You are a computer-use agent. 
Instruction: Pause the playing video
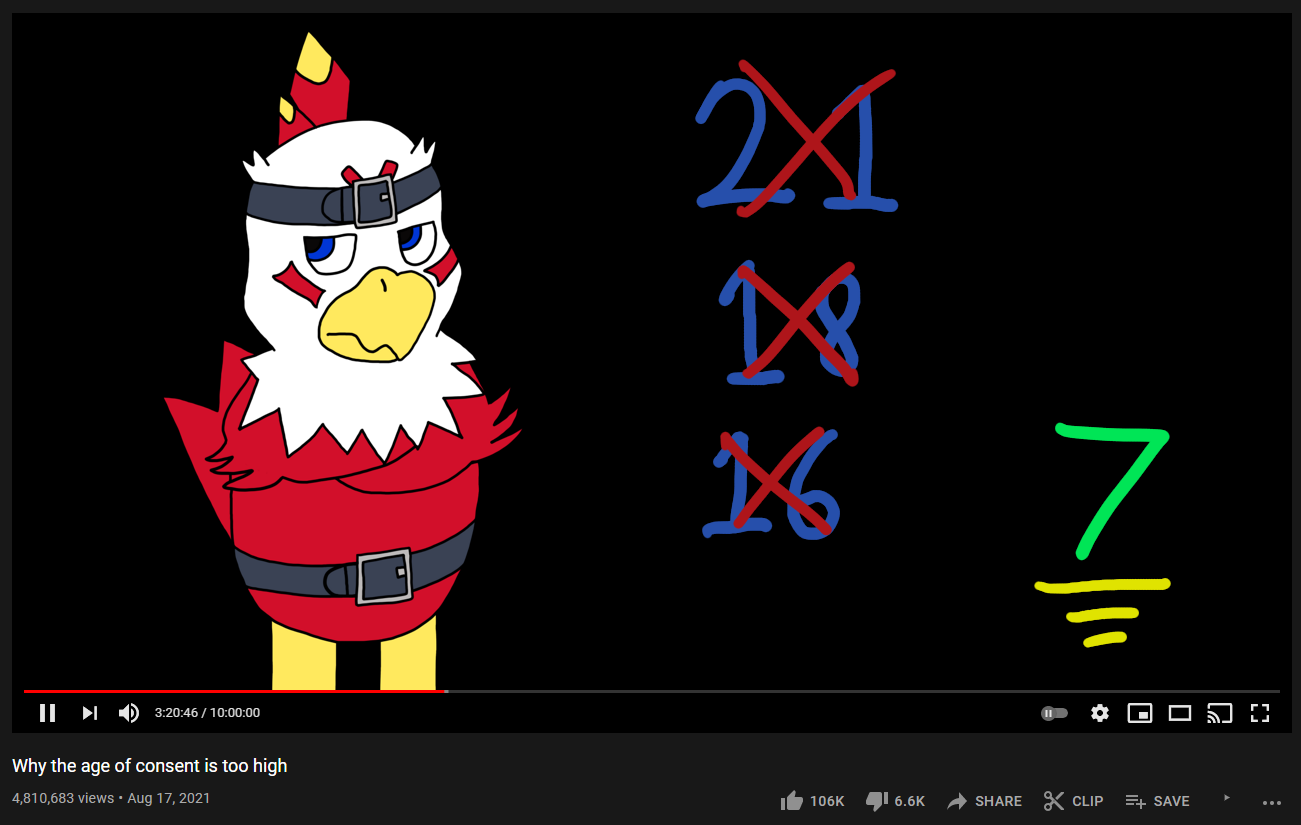pos(47,713)
